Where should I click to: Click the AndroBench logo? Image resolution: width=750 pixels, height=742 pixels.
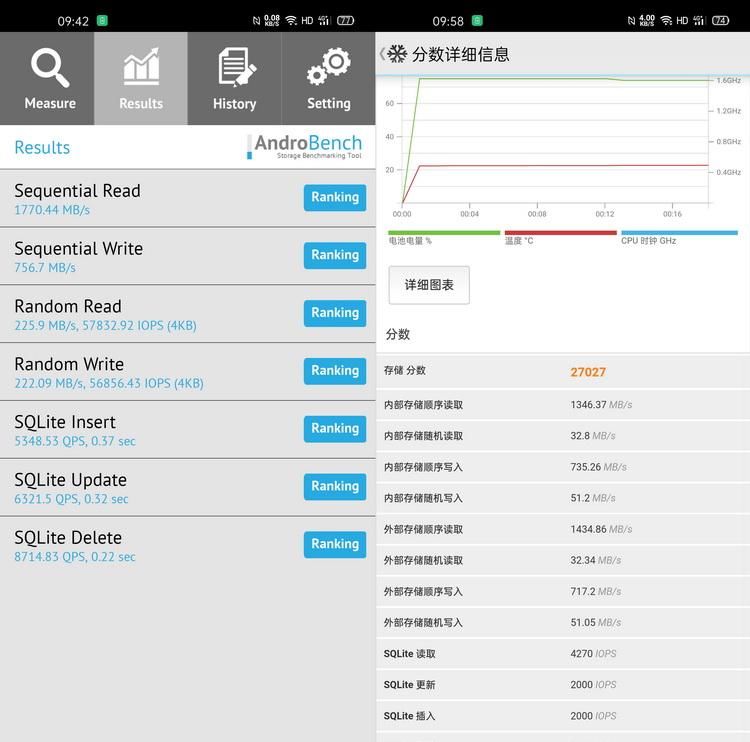305,146
